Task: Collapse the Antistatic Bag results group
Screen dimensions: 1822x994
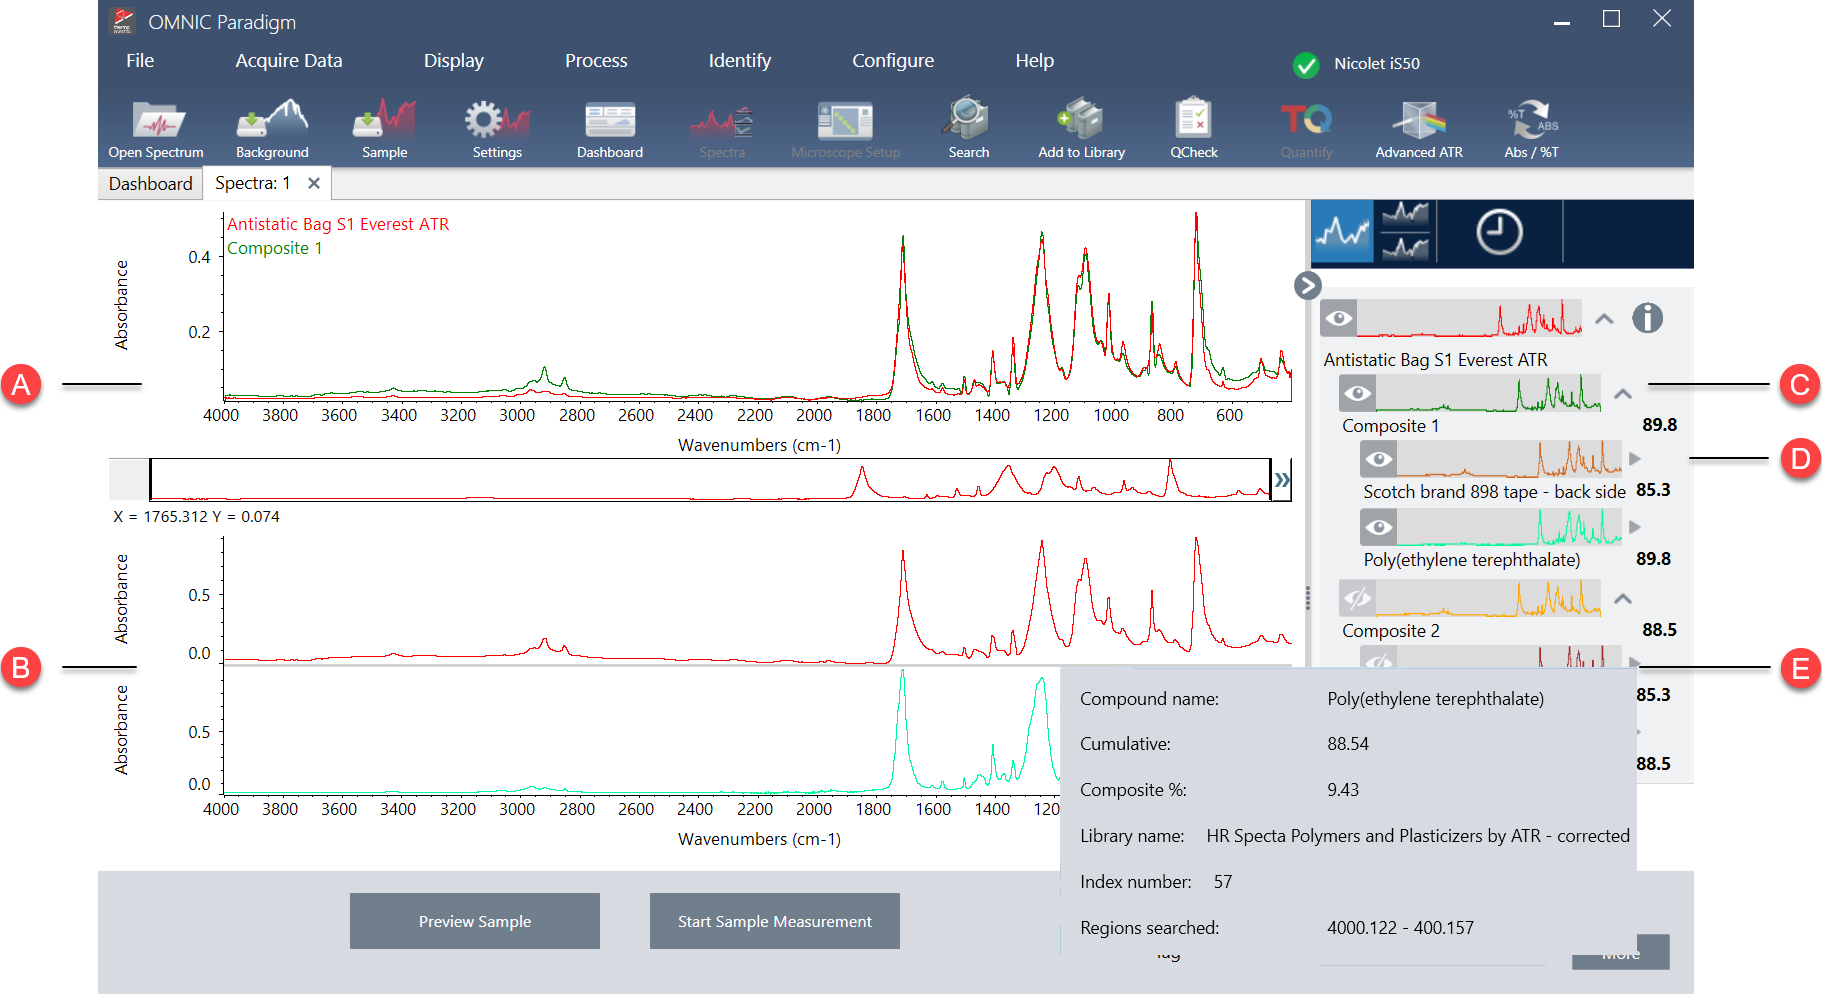Action: pyautogui.click(x=1604, y=319)
